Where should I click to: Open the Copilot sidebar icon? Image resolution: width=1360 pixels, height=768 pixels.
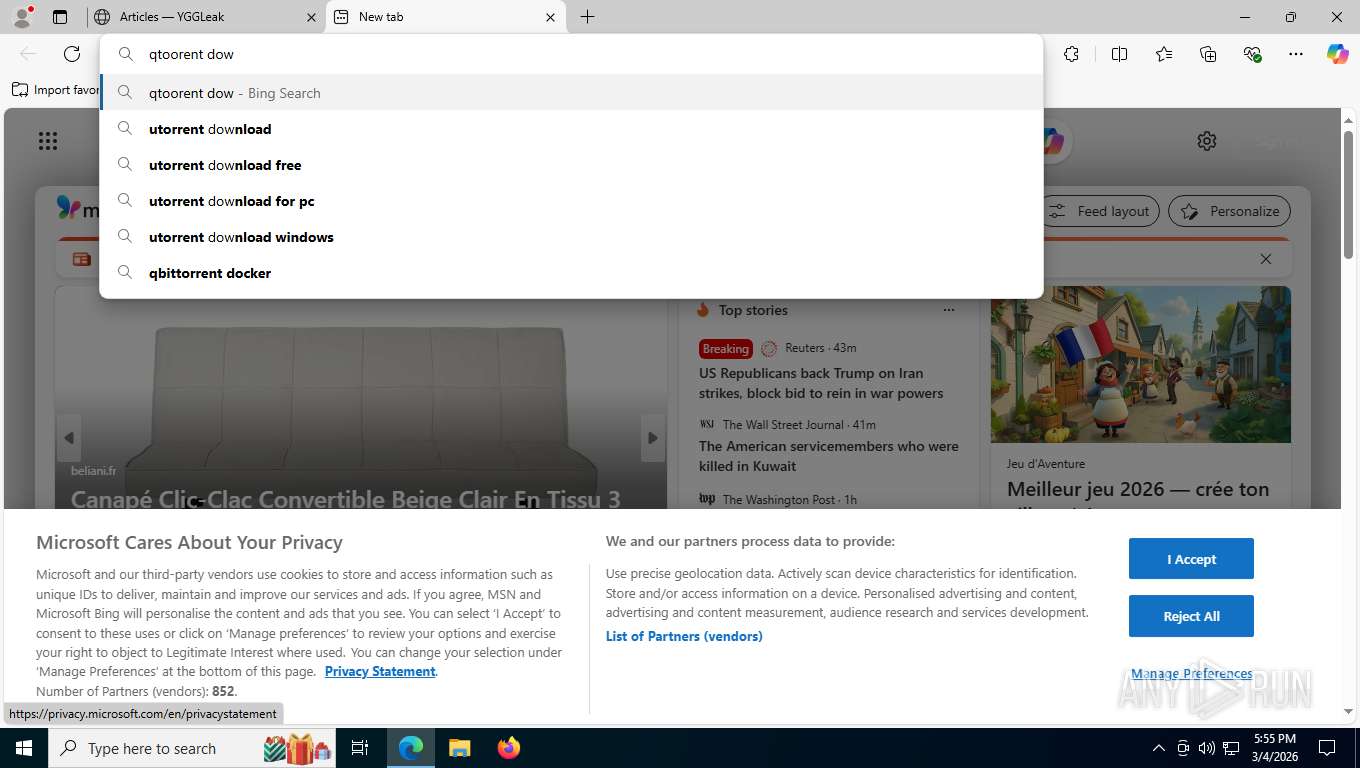pos(1338,54)
